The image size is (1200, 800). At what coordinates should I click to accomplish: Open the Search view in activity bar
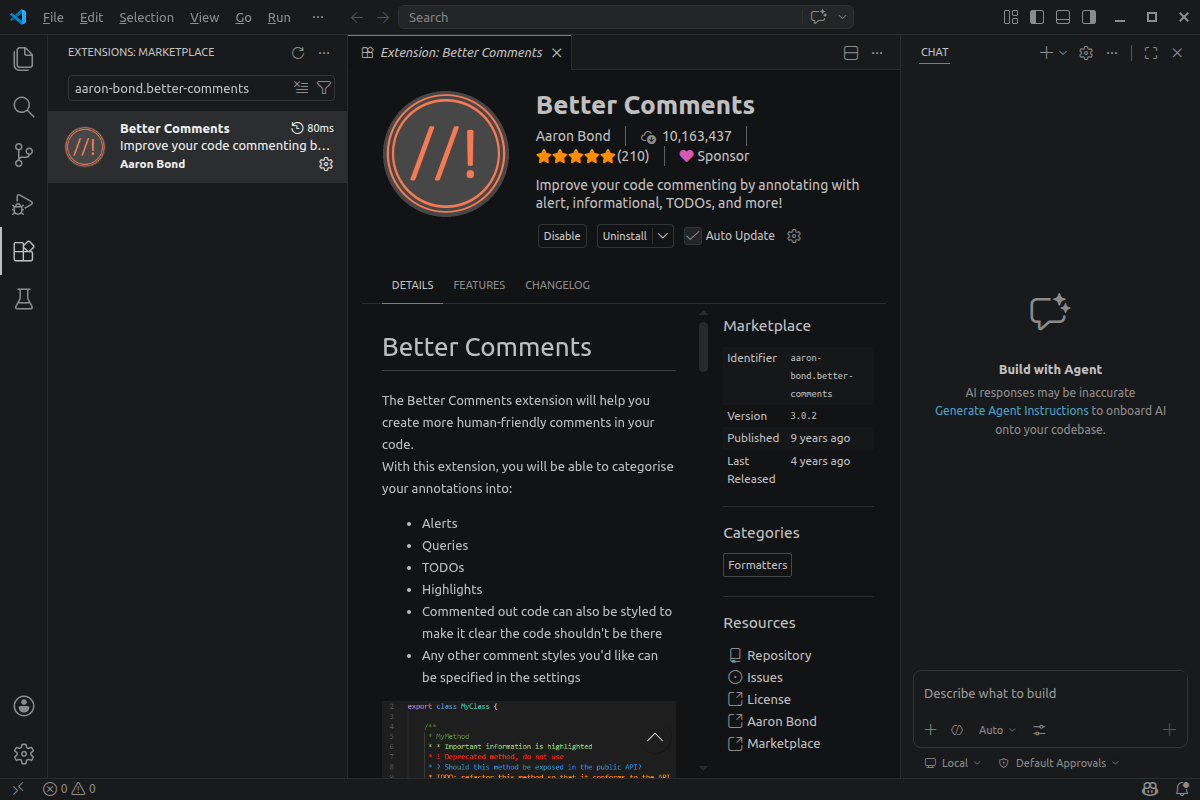[x=23, y=107]
